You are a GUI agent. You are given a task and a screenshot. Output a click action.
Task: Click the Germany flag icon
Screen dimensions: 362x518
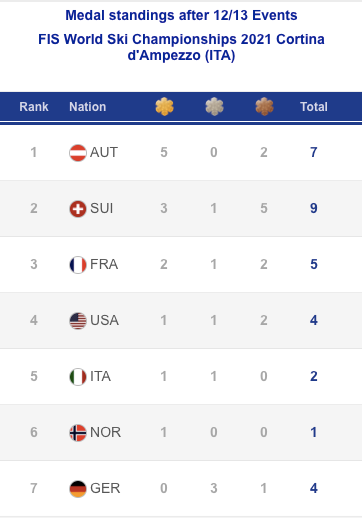pyautogui.click(x=78, y=489)
